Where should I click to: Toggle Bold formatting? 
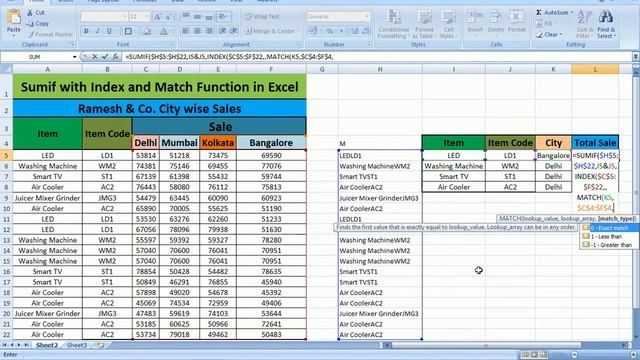pyautogui.click(x=86, y=31)
